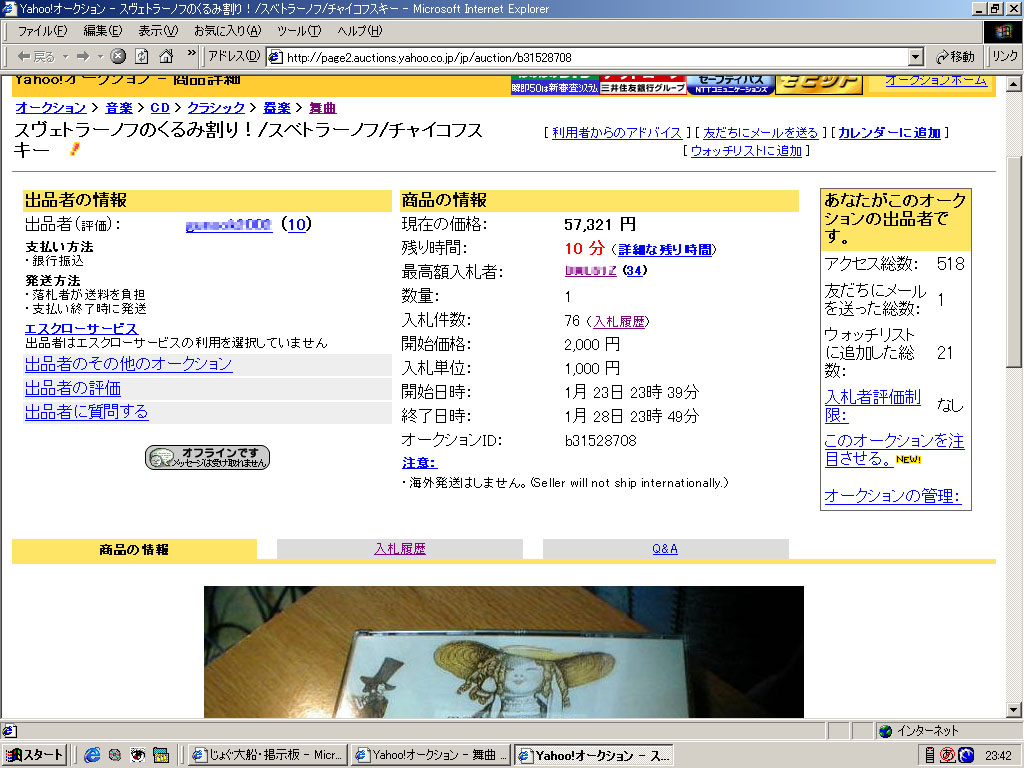Click 出品者に質問する link
This screenshot has height=768, width=1024.
[x=87, y=412]
